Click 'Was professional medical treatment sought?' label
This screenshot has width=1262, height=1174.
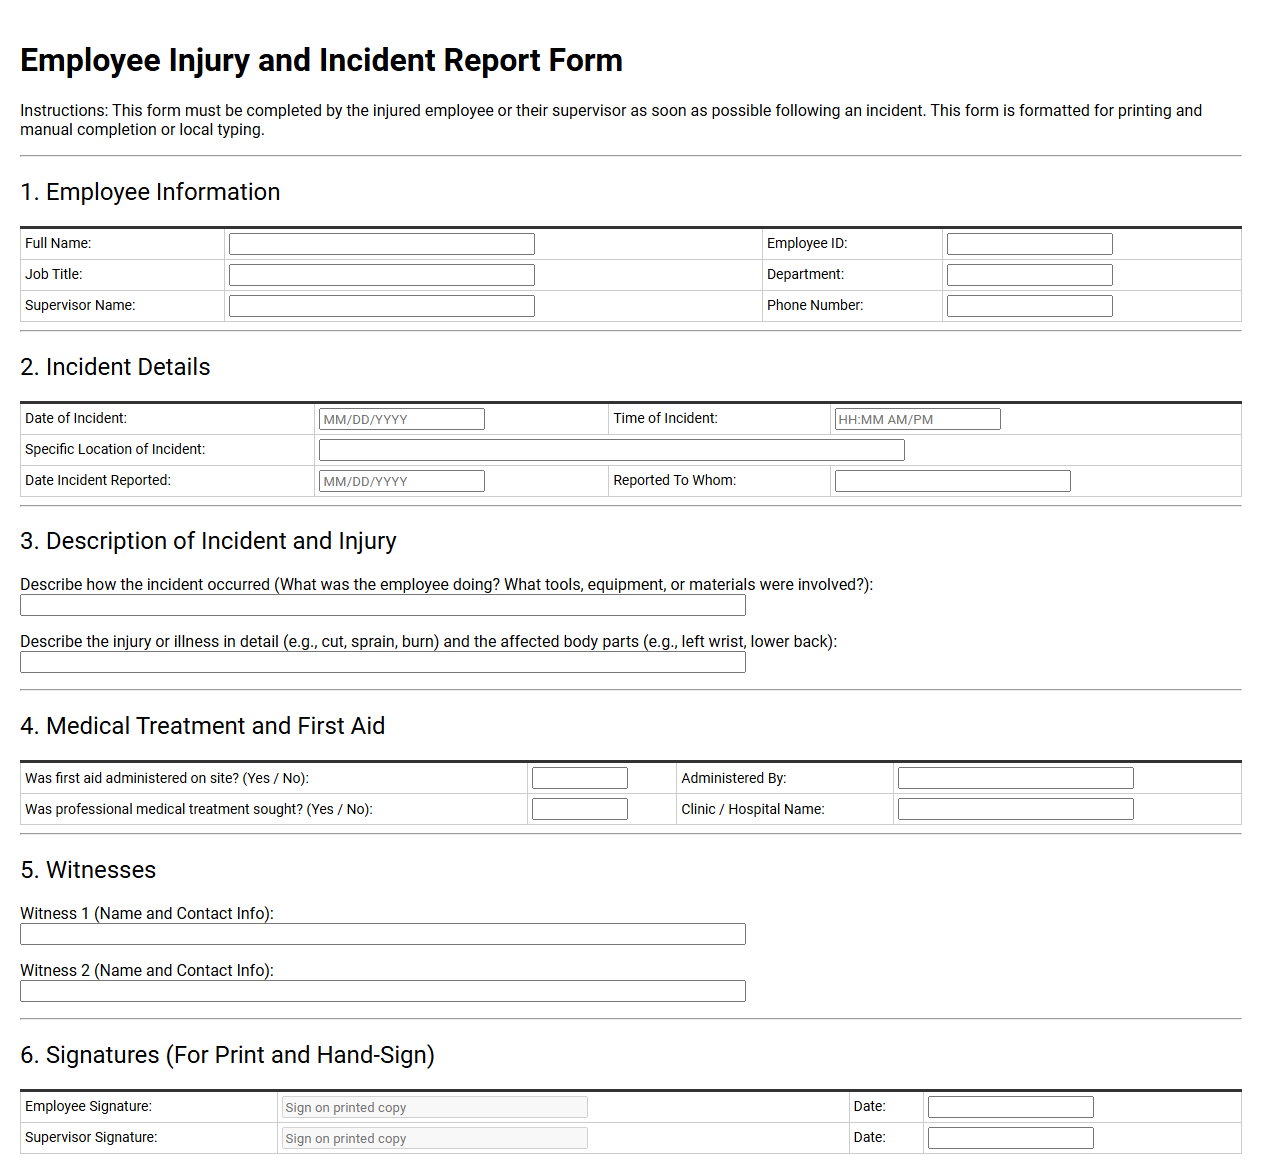[x=199, y=809]
